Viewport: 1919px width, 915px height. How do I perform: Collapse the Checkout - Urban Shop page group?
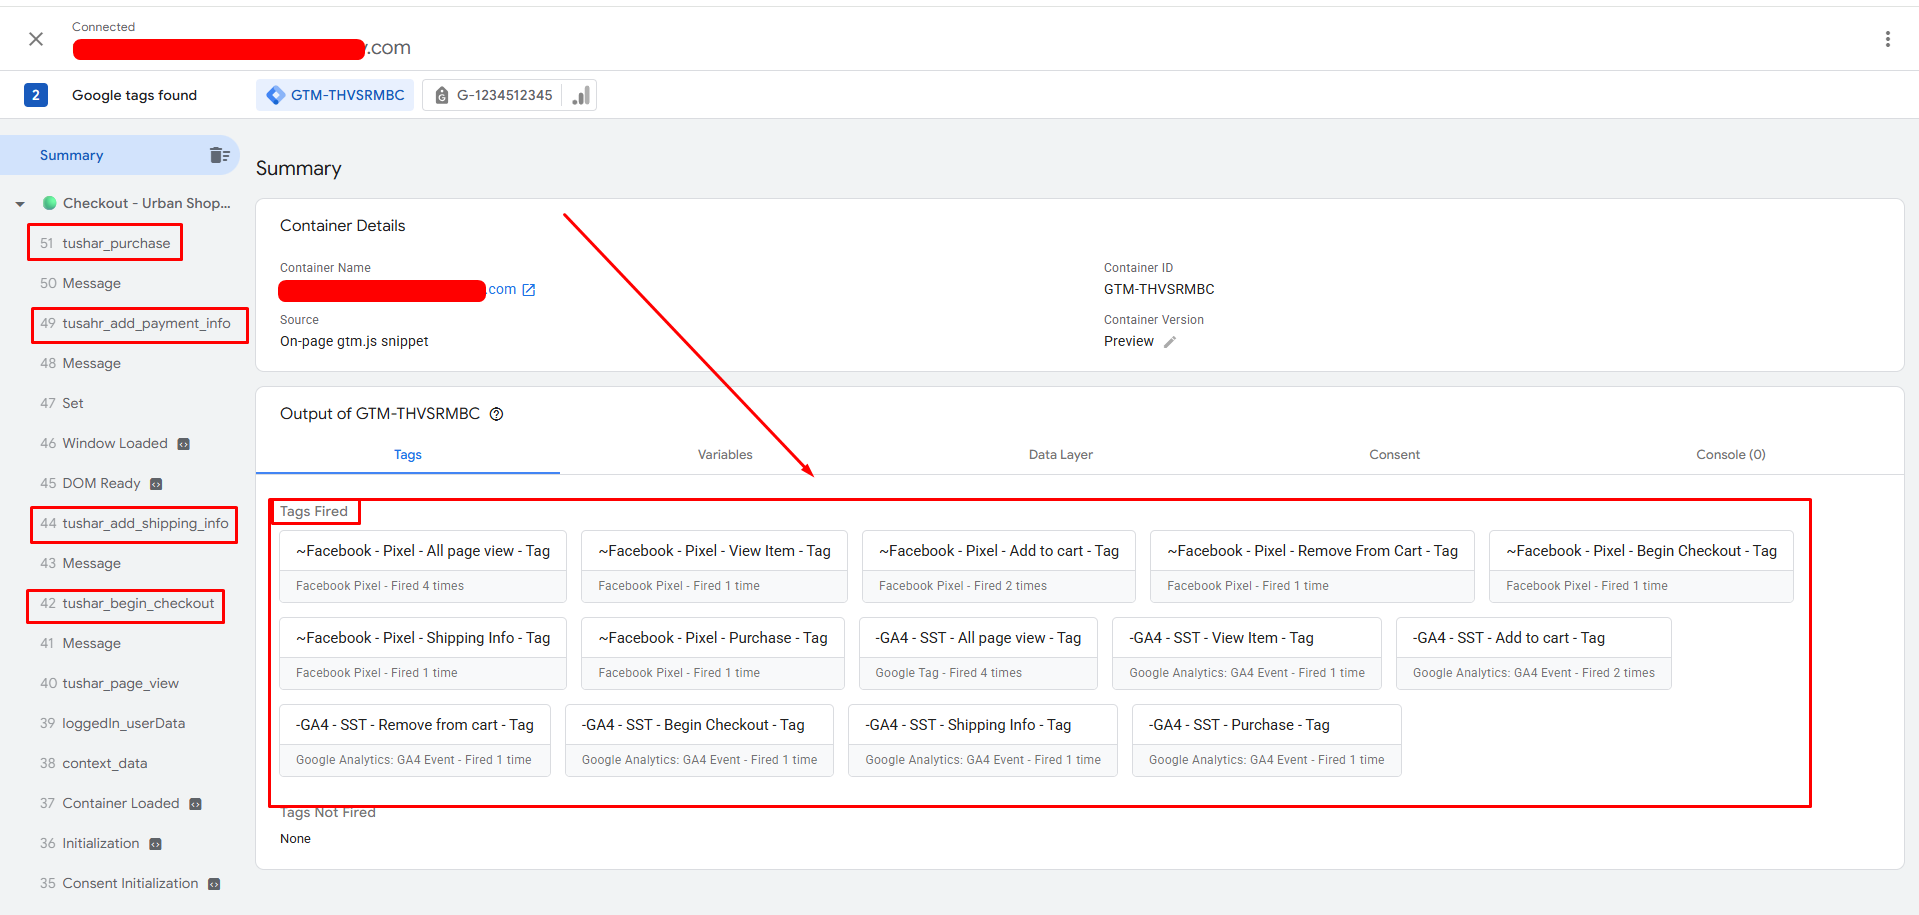coord(20,204)
